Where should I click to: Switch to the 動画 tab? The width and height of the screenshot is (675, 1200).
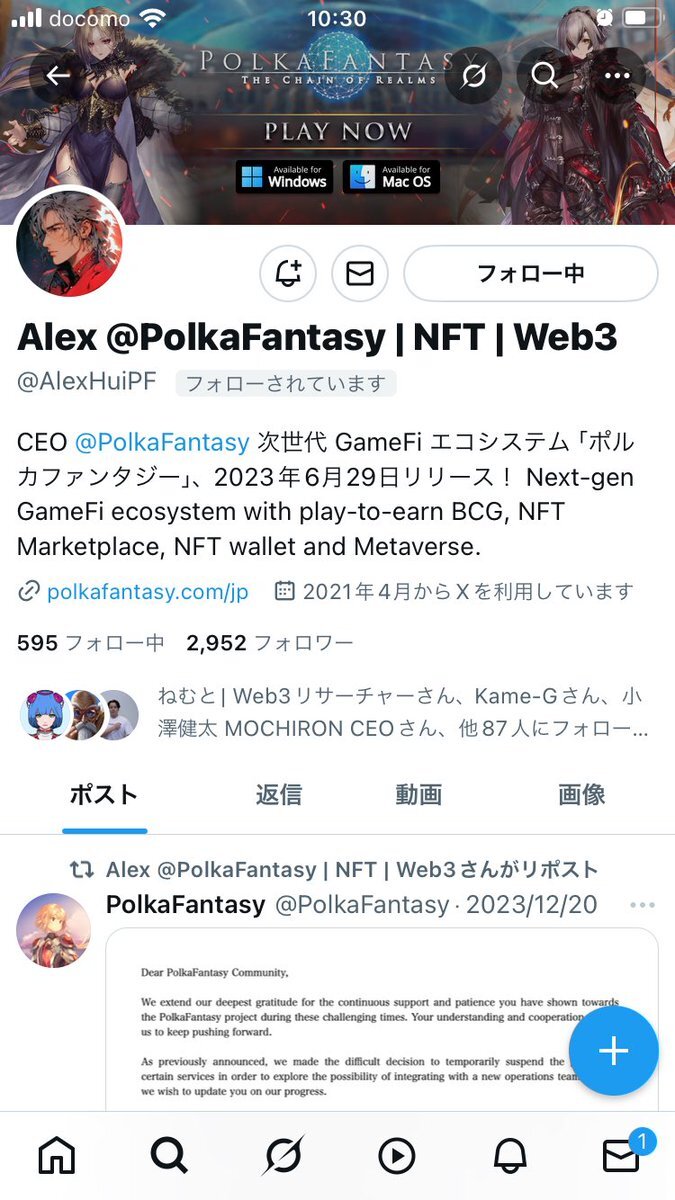point(418,795)
